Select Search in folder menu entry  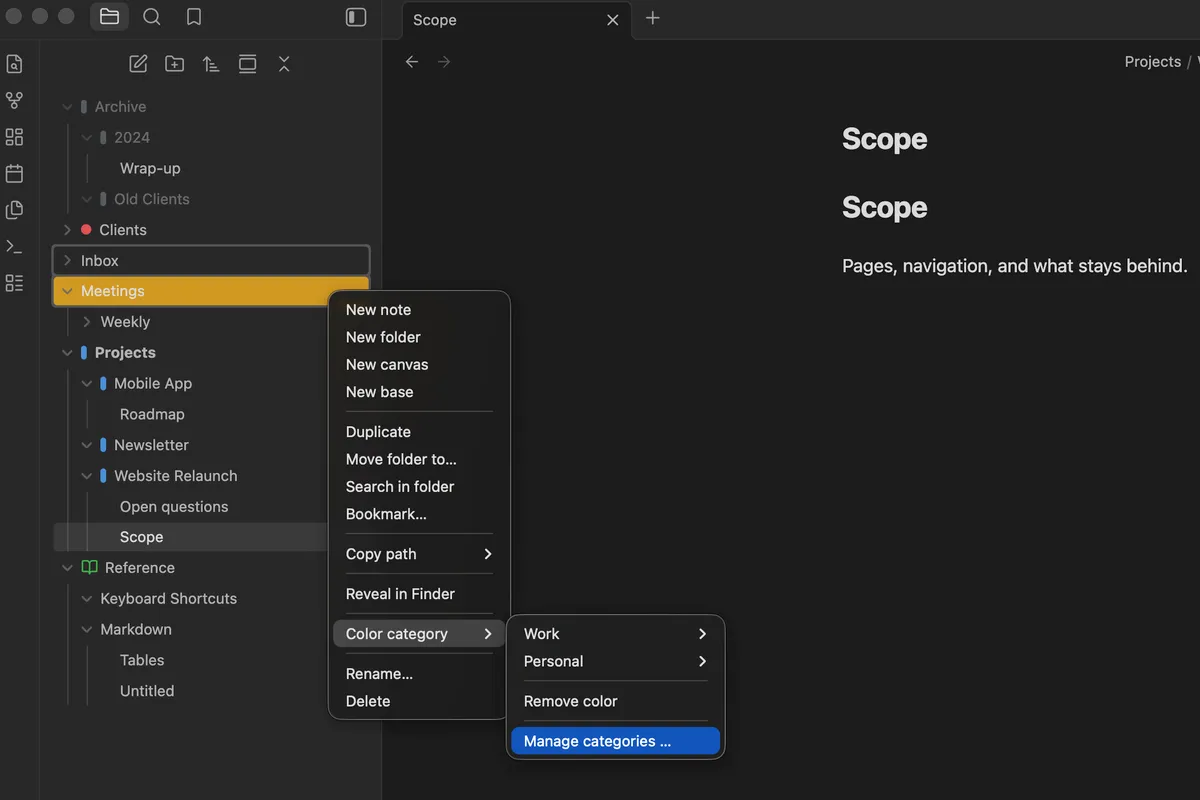click(x=419, y=487)
